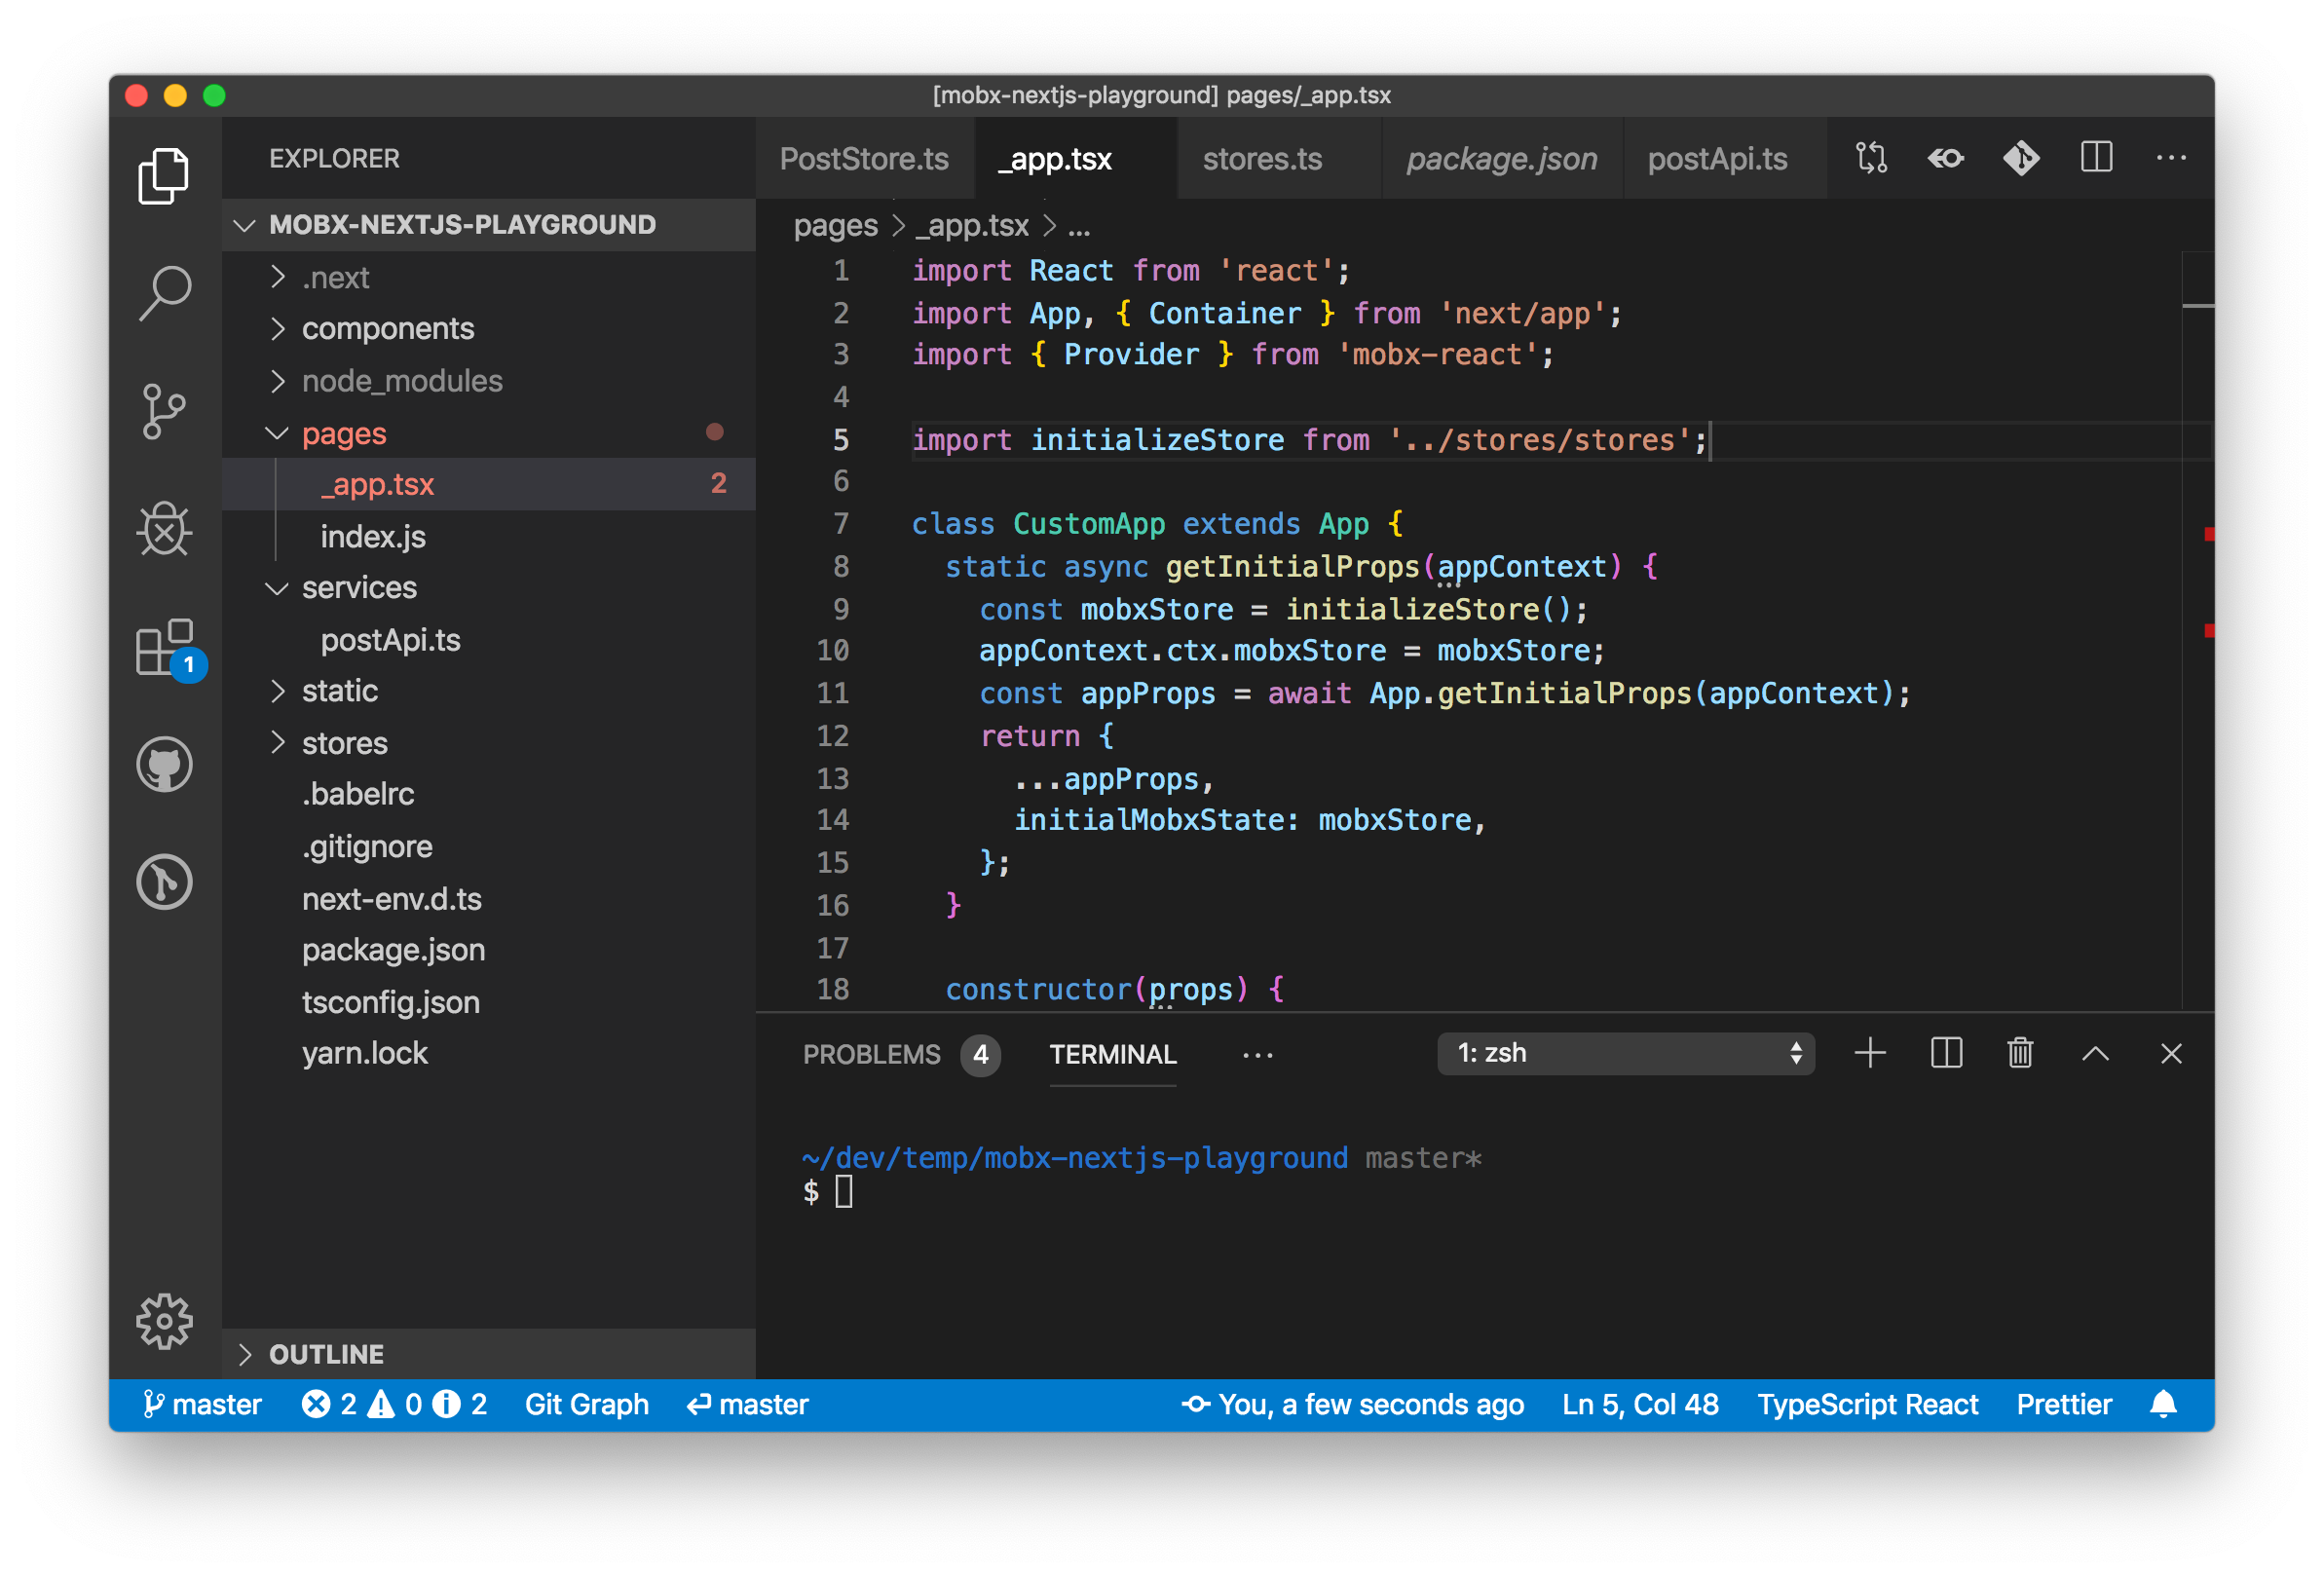
Task: Open the Git Graph view from the editor toolbar
Action: 2020,158
